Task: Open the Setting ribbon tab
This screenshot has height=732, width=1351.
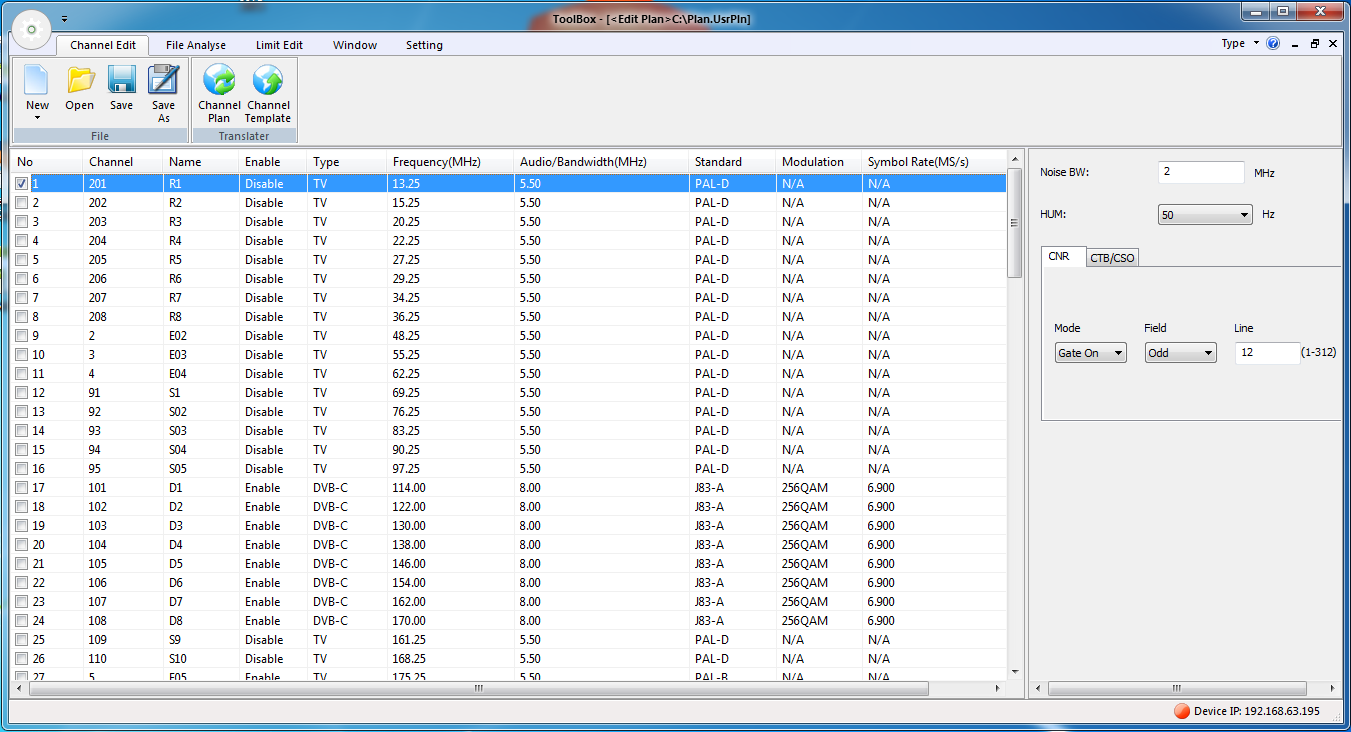Action: tap(424, 45)
